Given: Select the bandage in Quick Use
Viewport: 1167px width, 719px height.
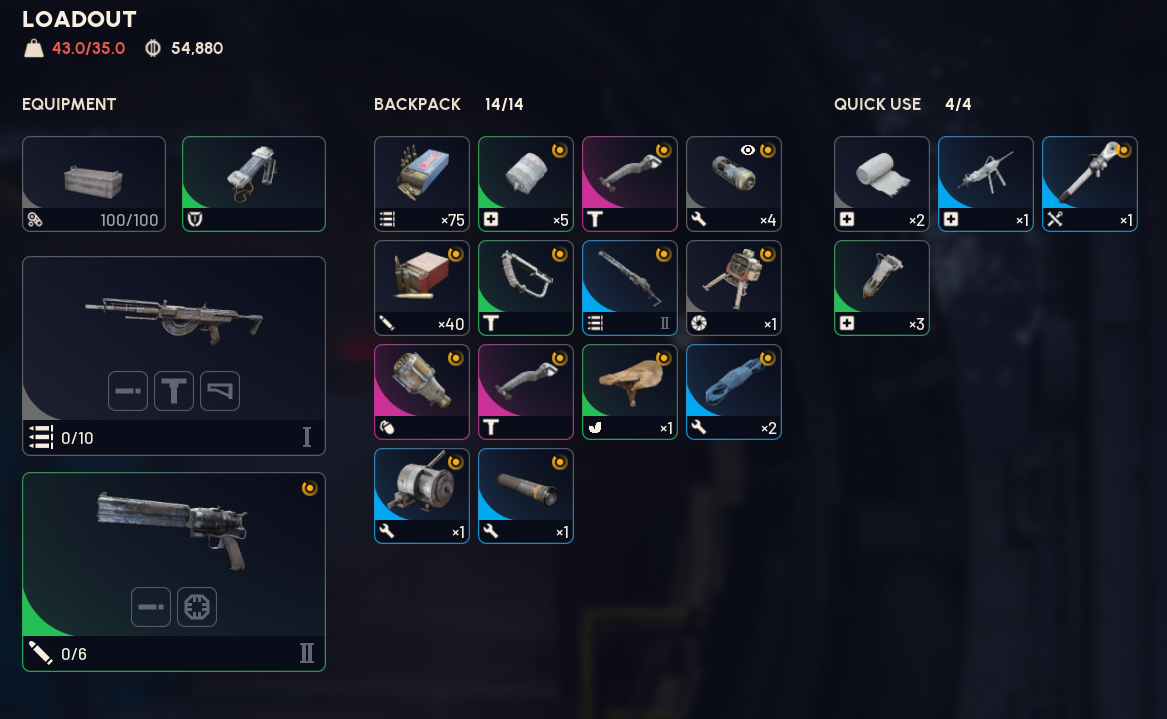Looking at the screenshot, I should (881, 184).
